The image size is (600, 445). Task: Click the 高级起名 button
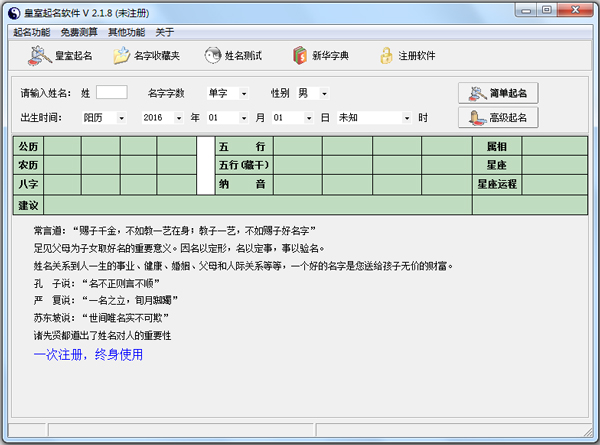(x=498, y=117)
